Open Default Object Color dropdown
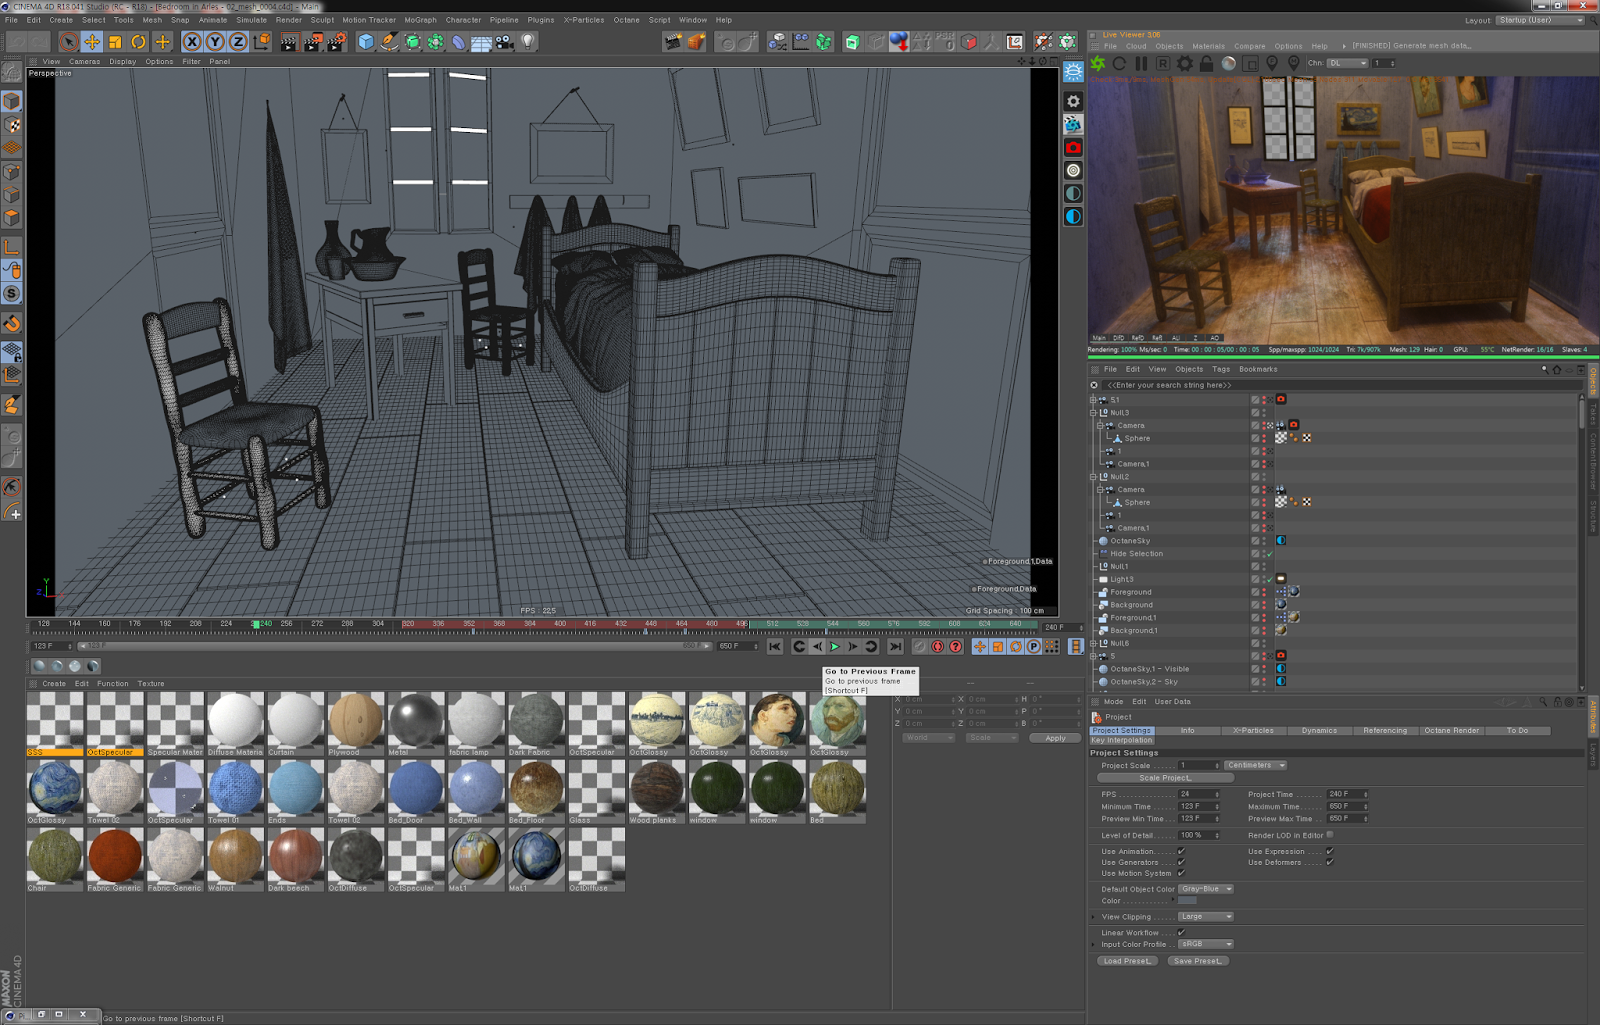This screenshot has height=1025, width=1600. point(1205,889)
